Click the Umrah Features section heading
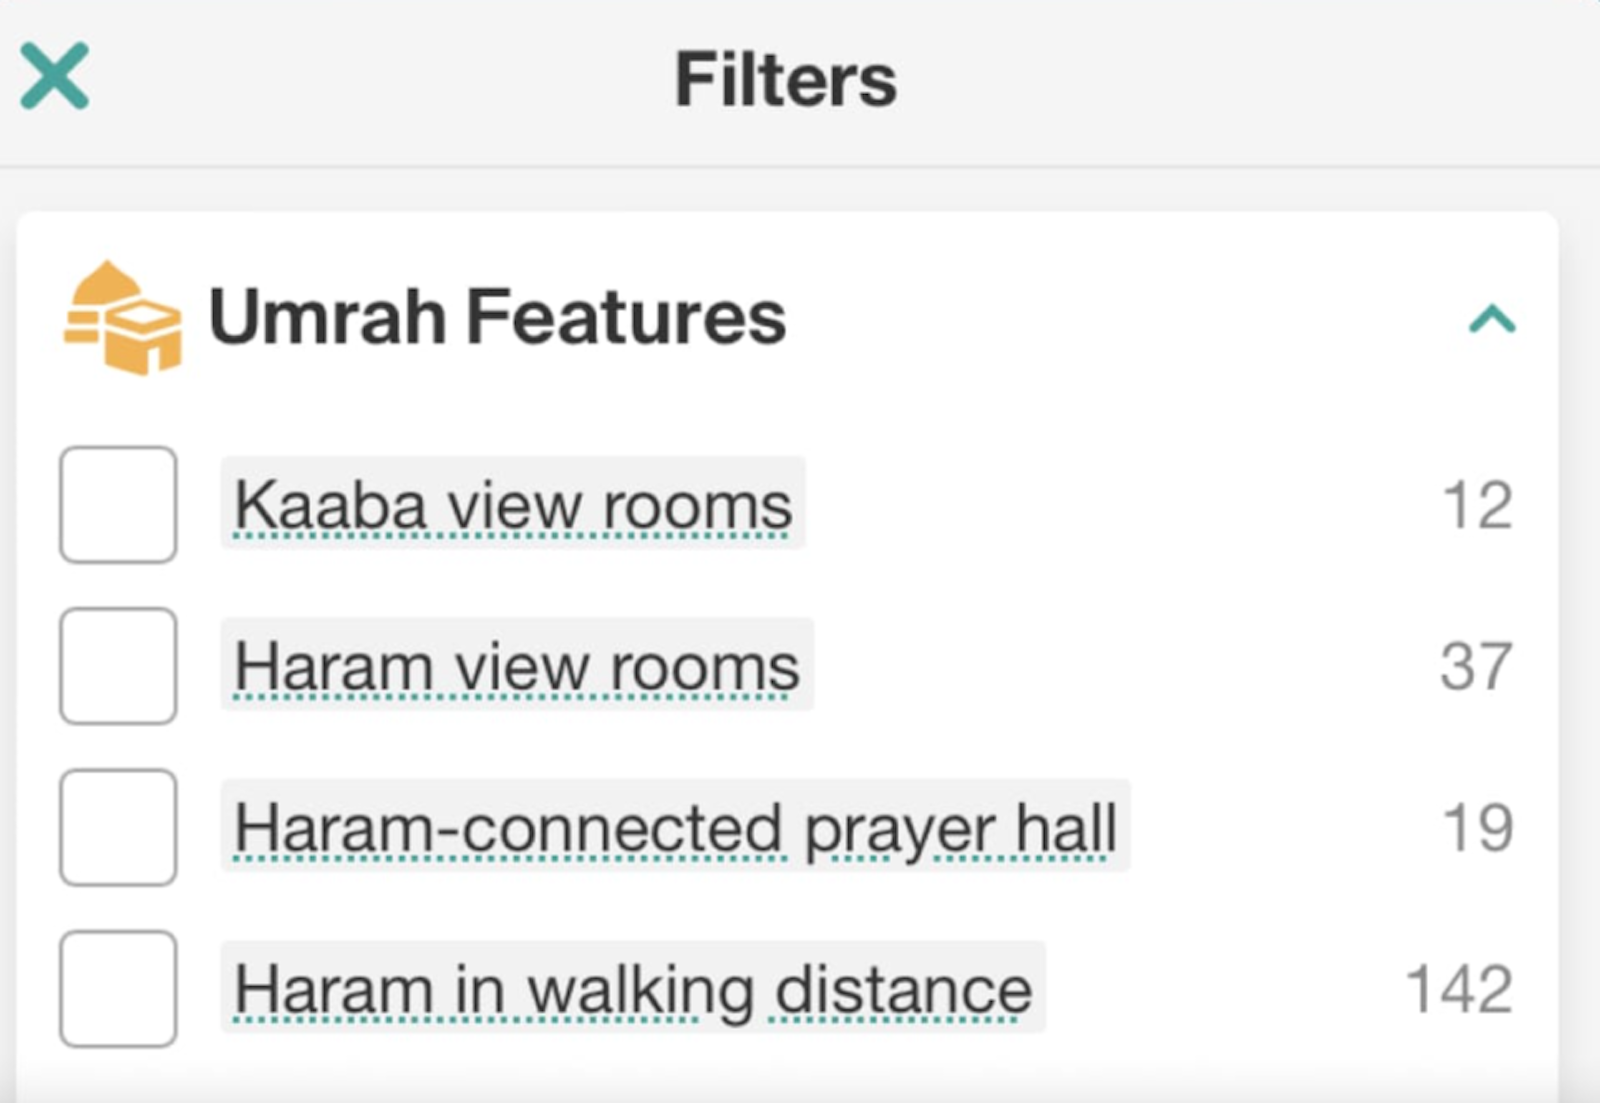 tap(497, 318)
